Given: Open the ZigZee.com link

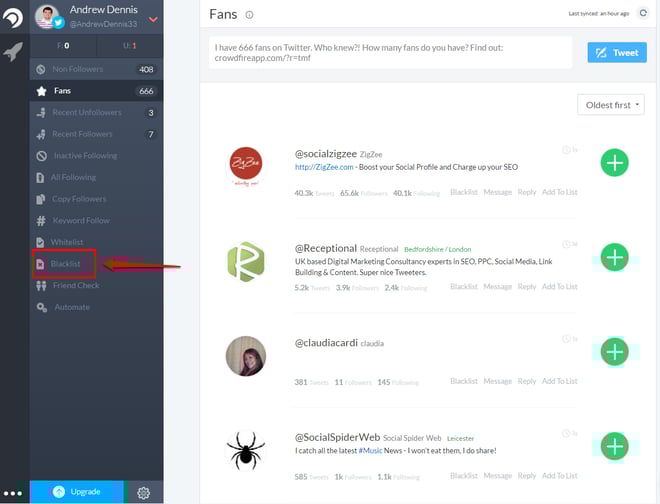Looking at the screenshot, I should [324, 167].
